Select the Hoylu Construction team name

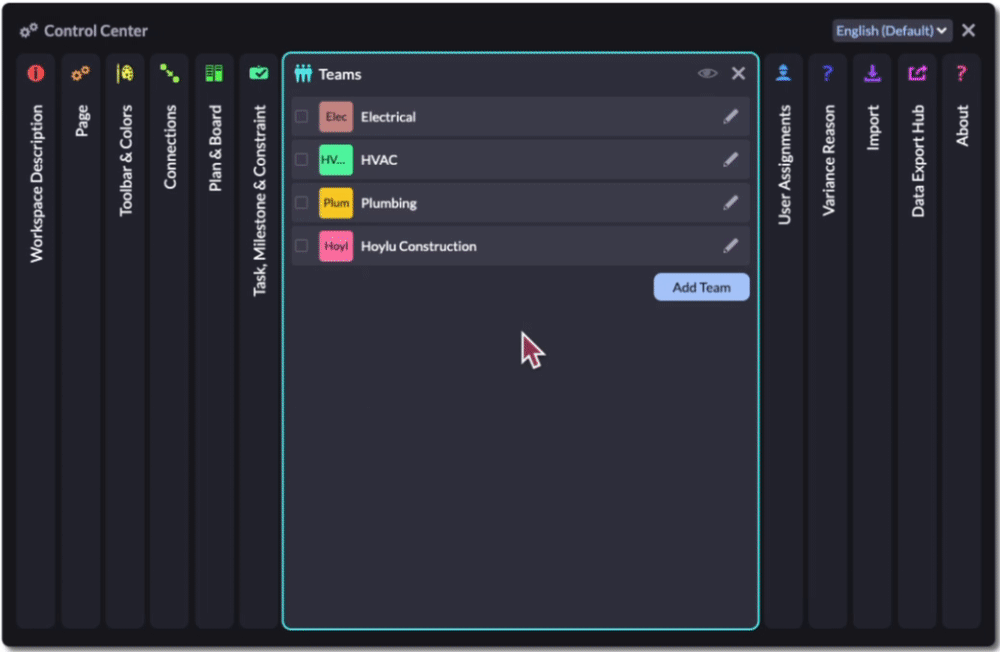418,246
